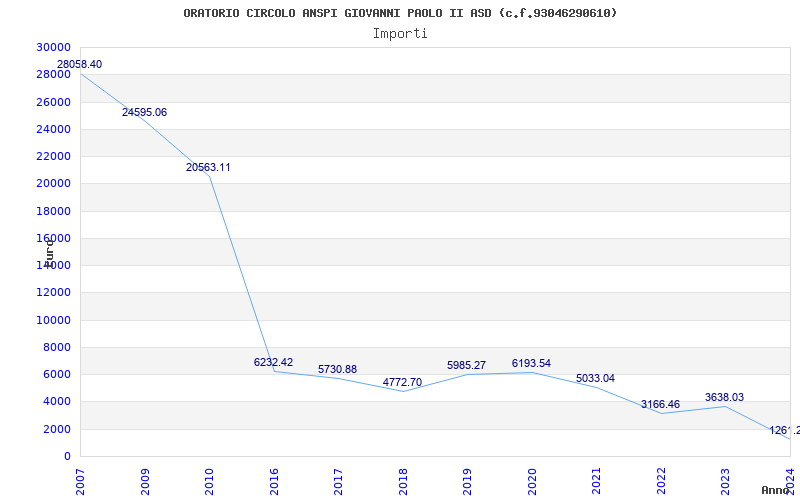Click the y-axis value 2000

(57, 430)
